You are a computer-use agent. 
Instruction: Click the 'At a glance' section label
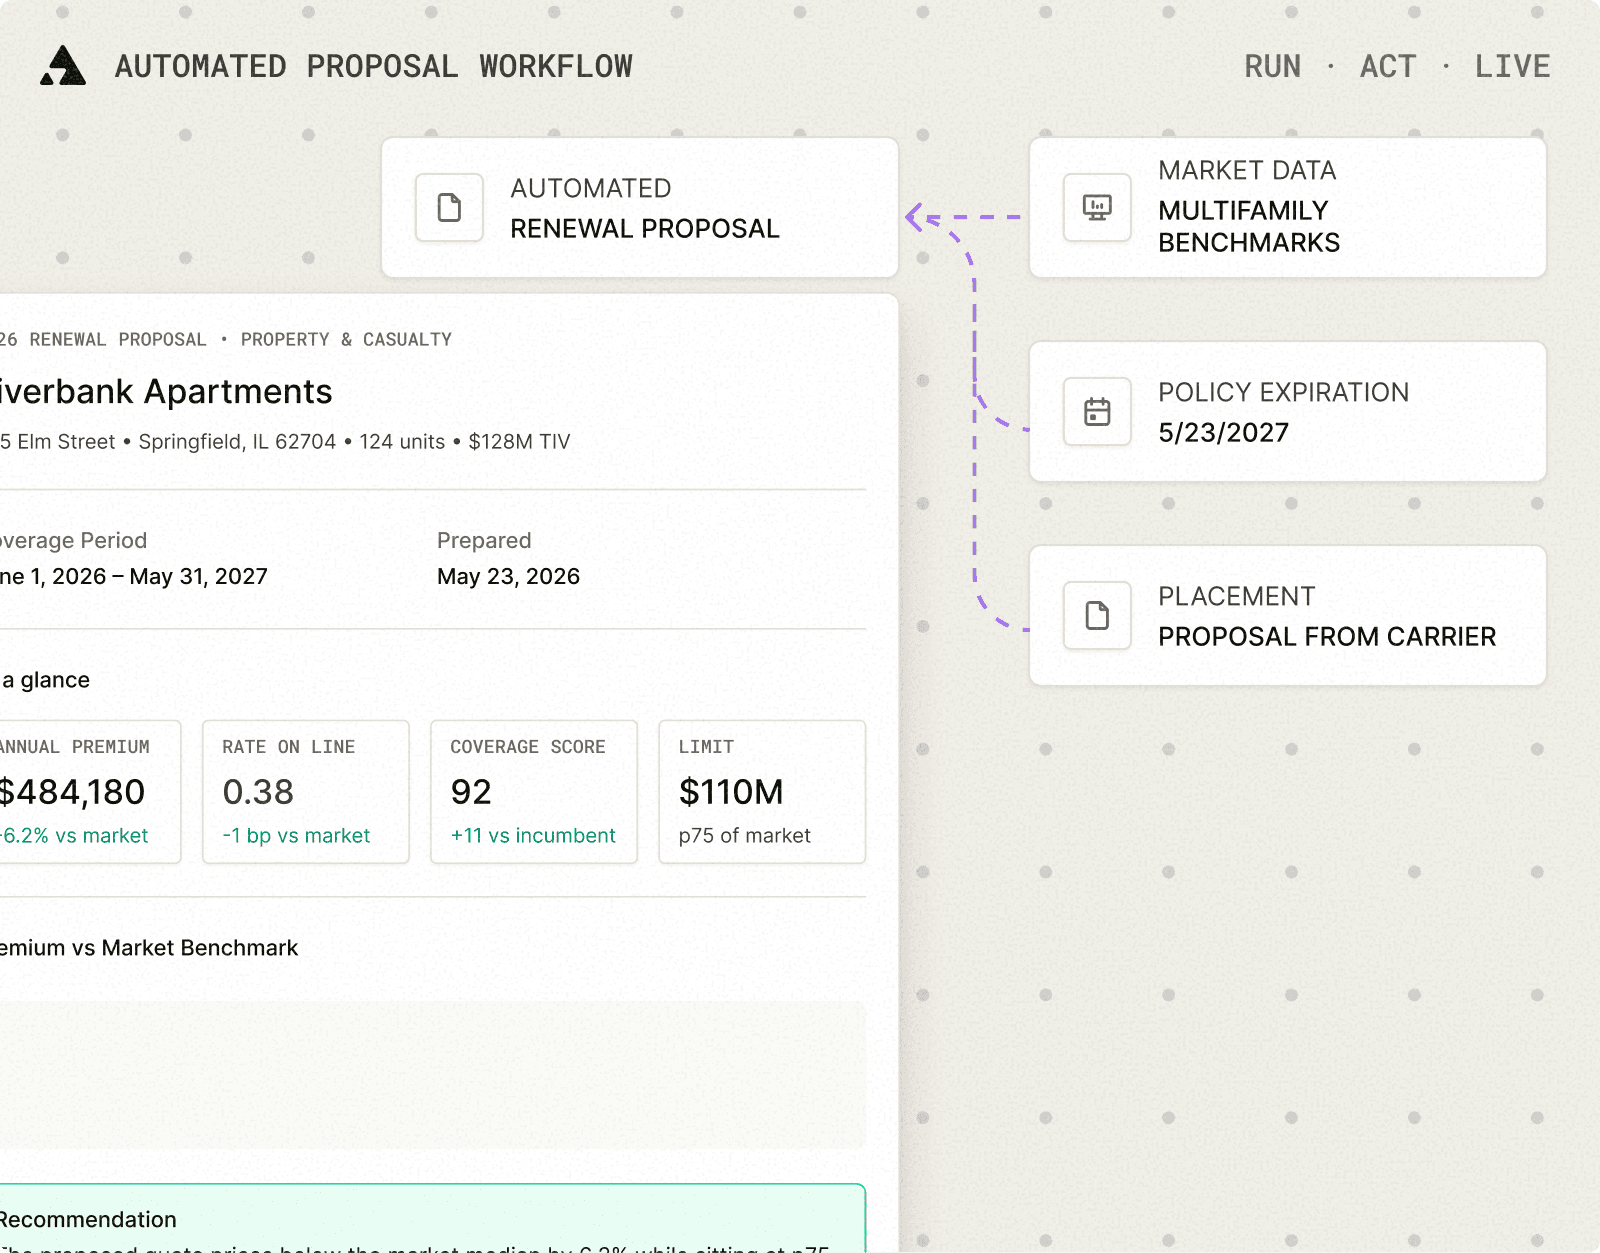[45, 680]
